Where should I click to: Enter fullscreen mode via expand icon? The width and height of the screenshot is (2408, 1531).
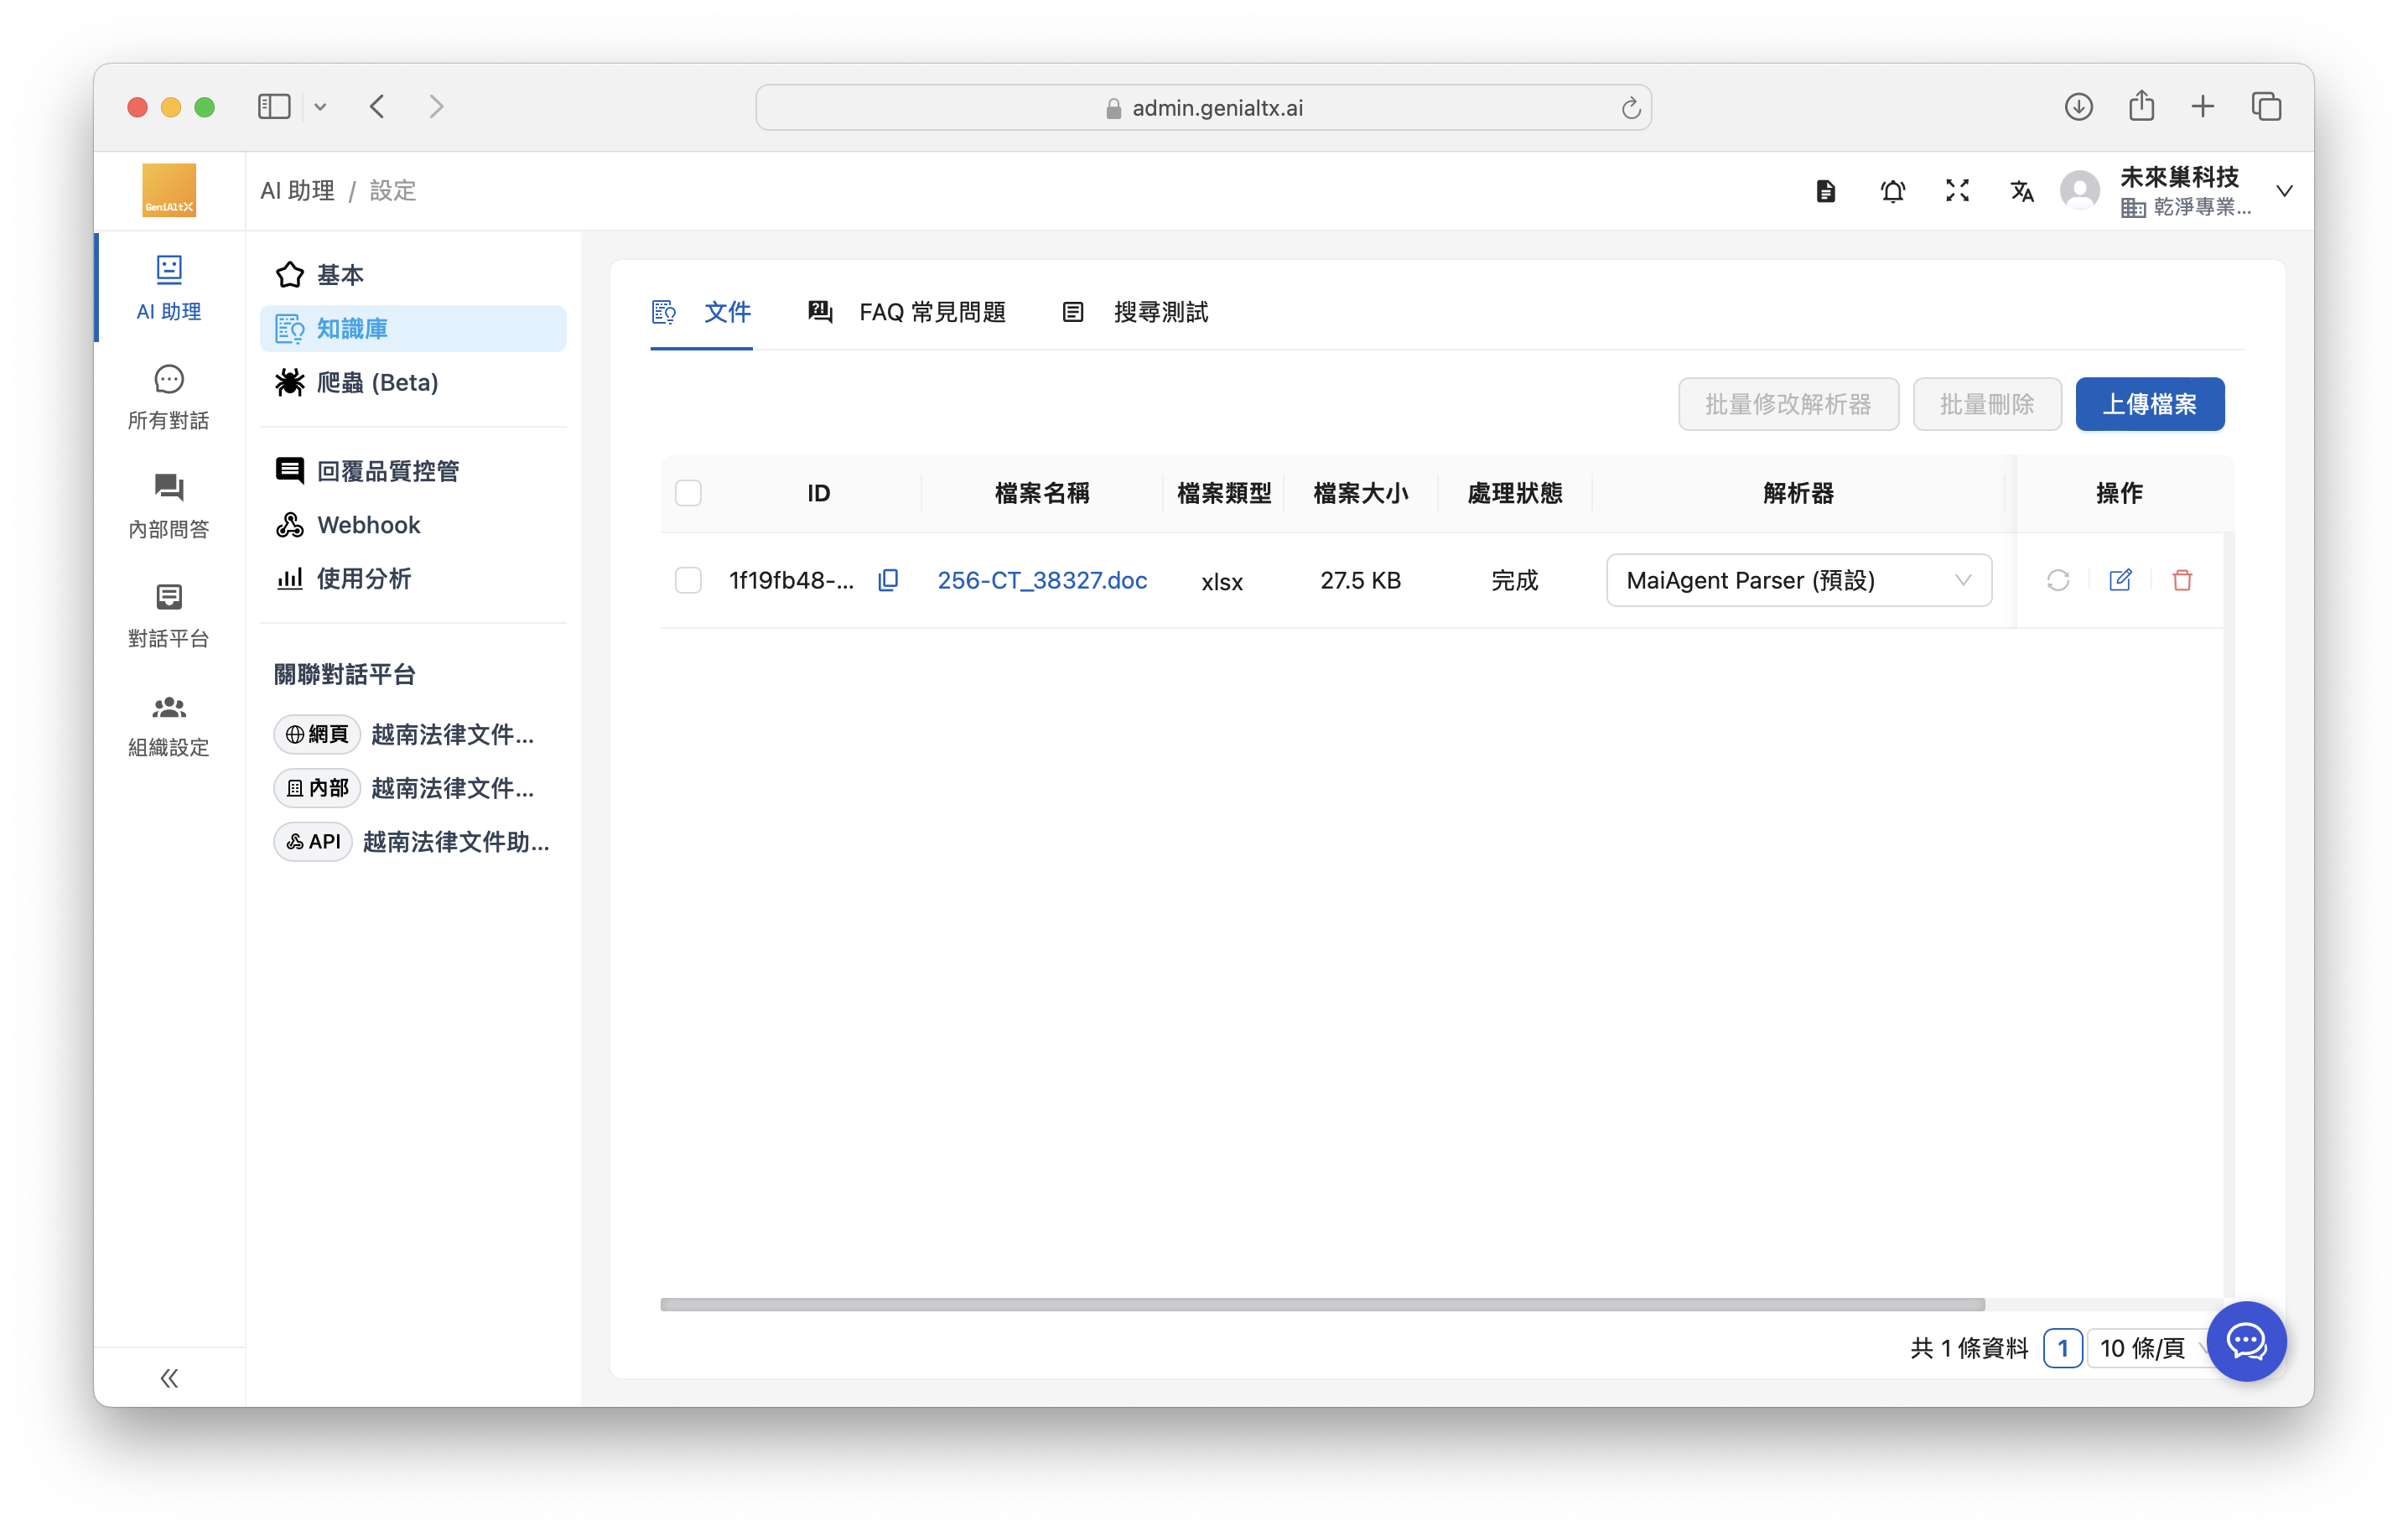(x=1957, y=191)
